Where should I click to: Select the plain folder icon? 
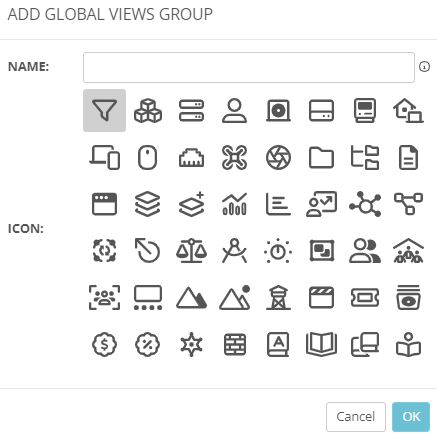click(x=321, y=157)
